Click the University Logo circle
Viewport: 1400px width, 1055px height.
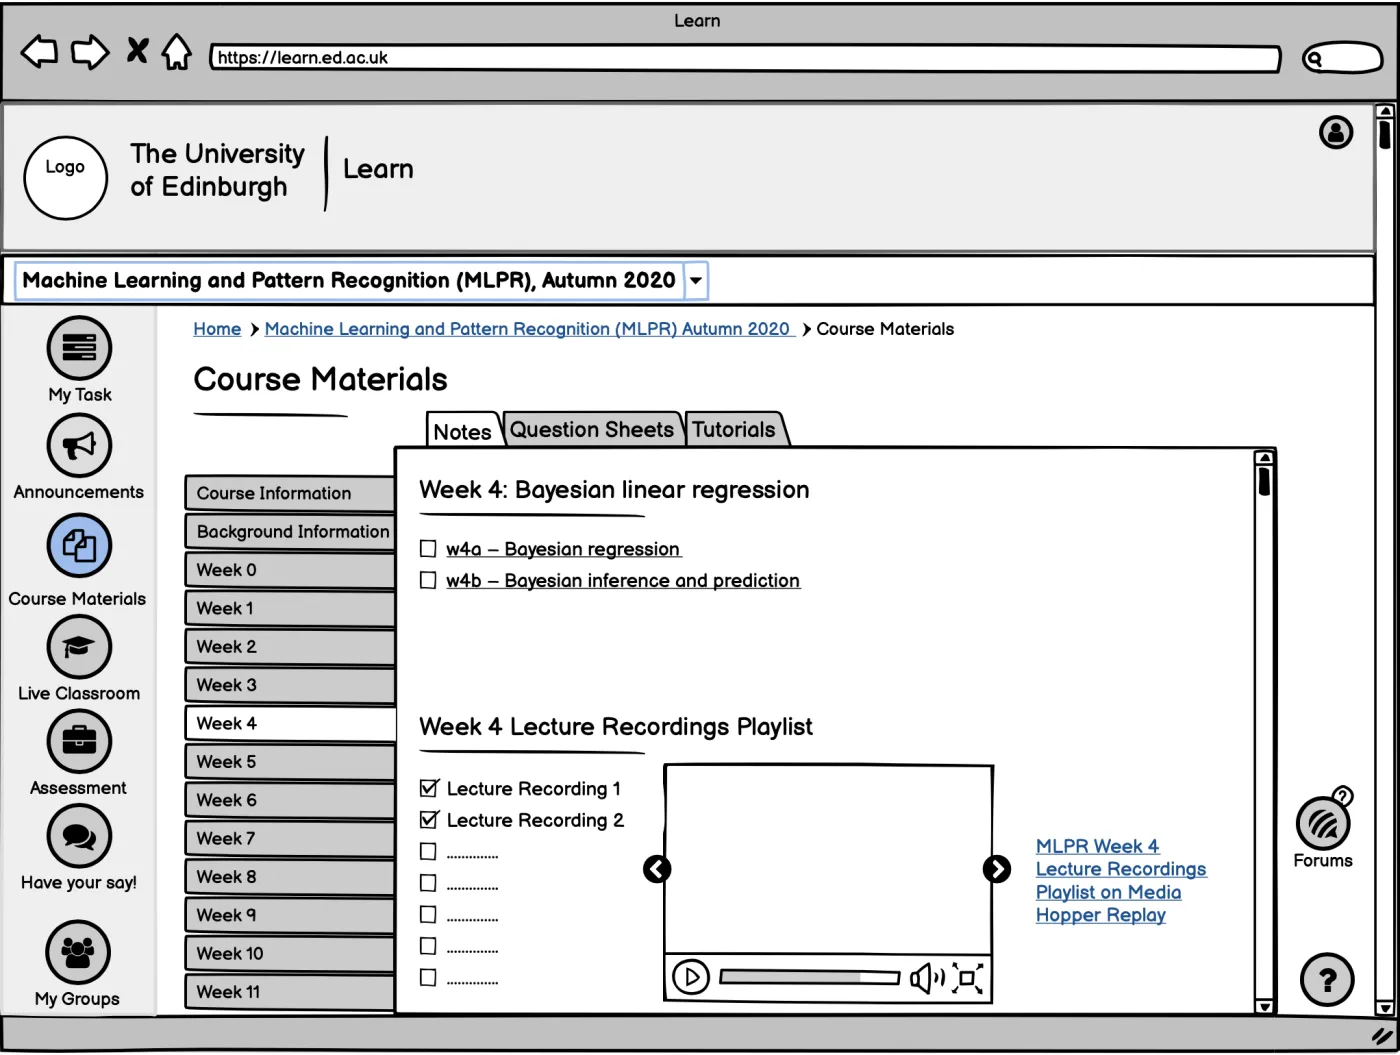[65, 178]
